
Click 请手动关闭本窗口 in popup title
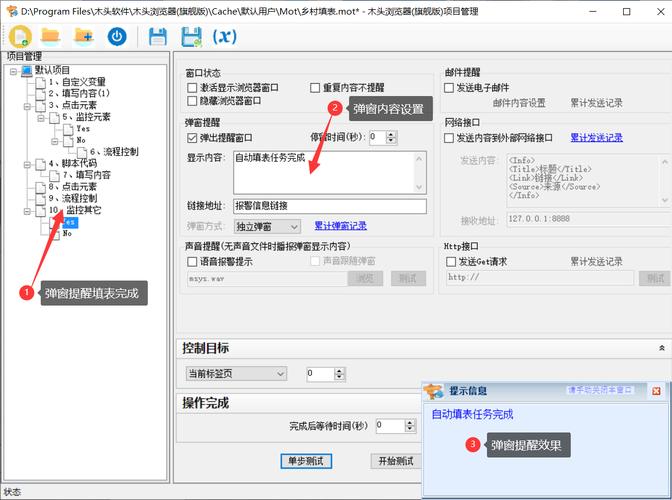(x=600, y=390)
